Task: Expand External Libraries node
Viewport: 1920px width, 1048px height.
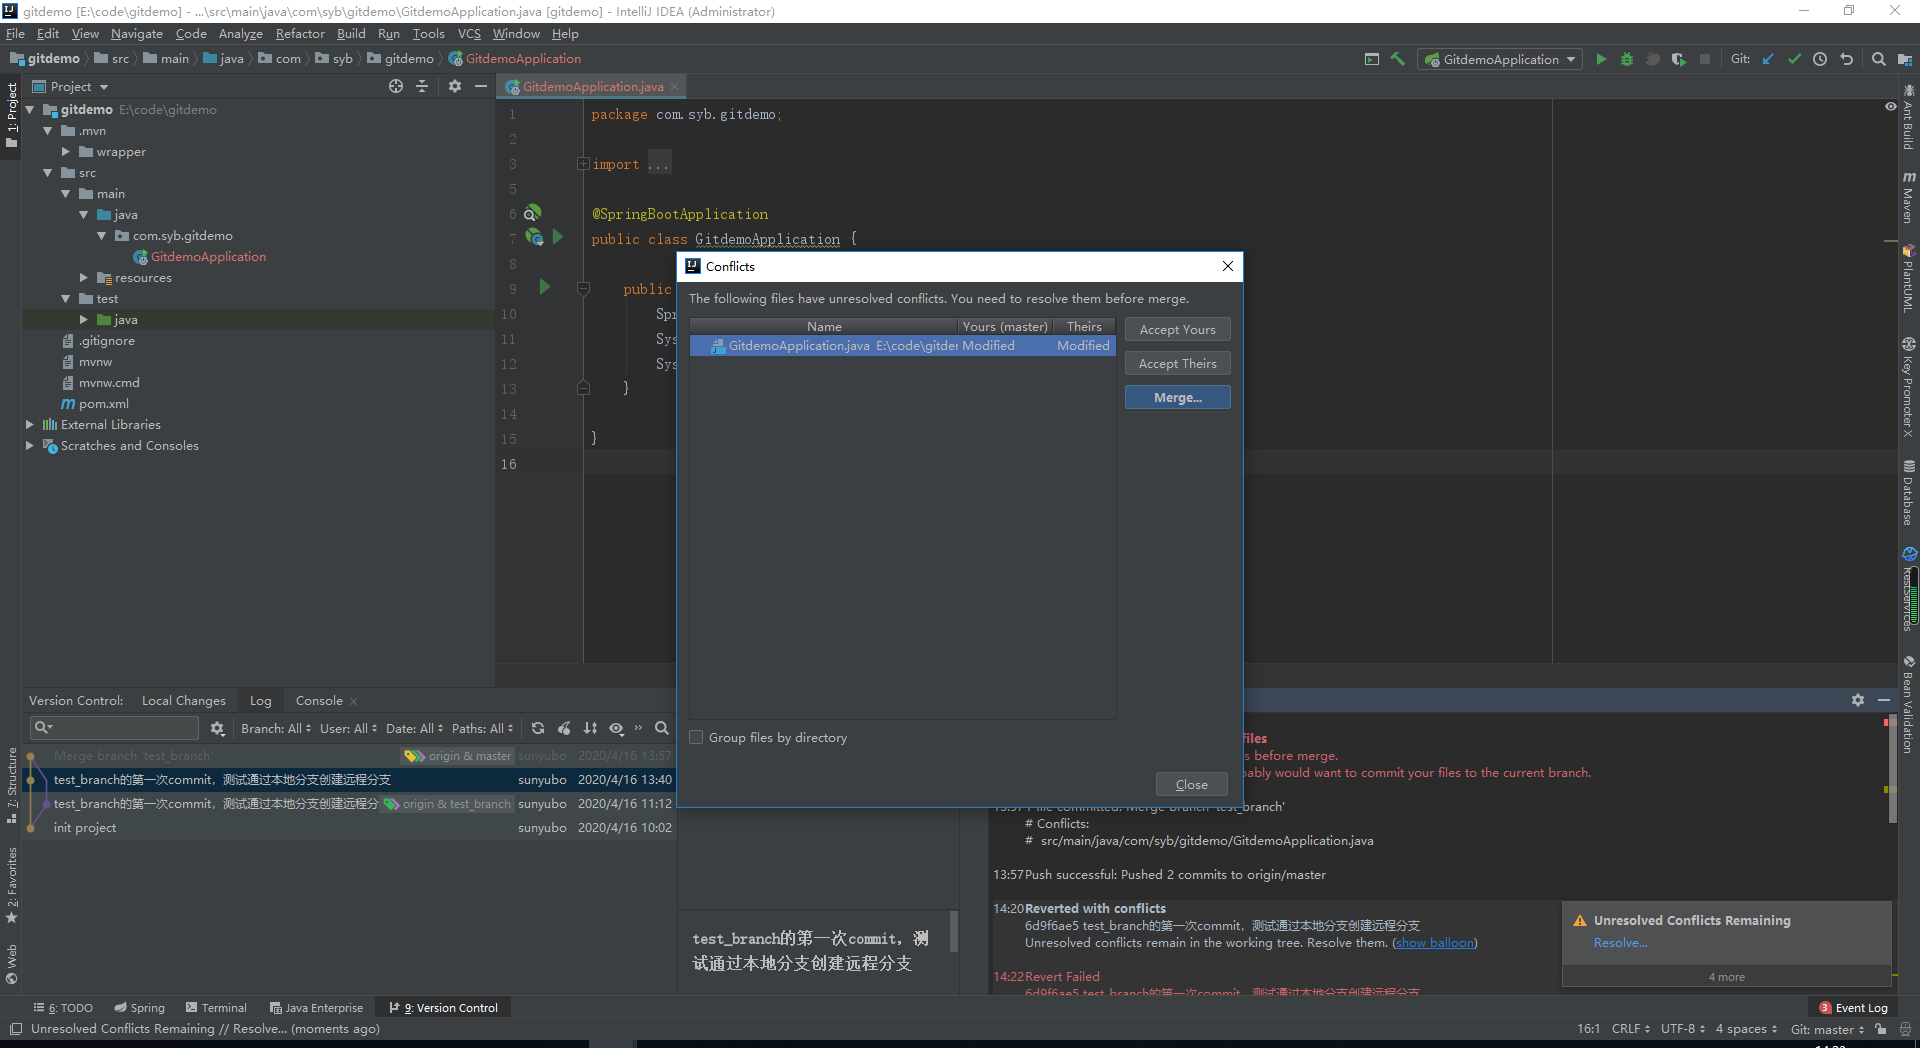Action: pos(30,424)
